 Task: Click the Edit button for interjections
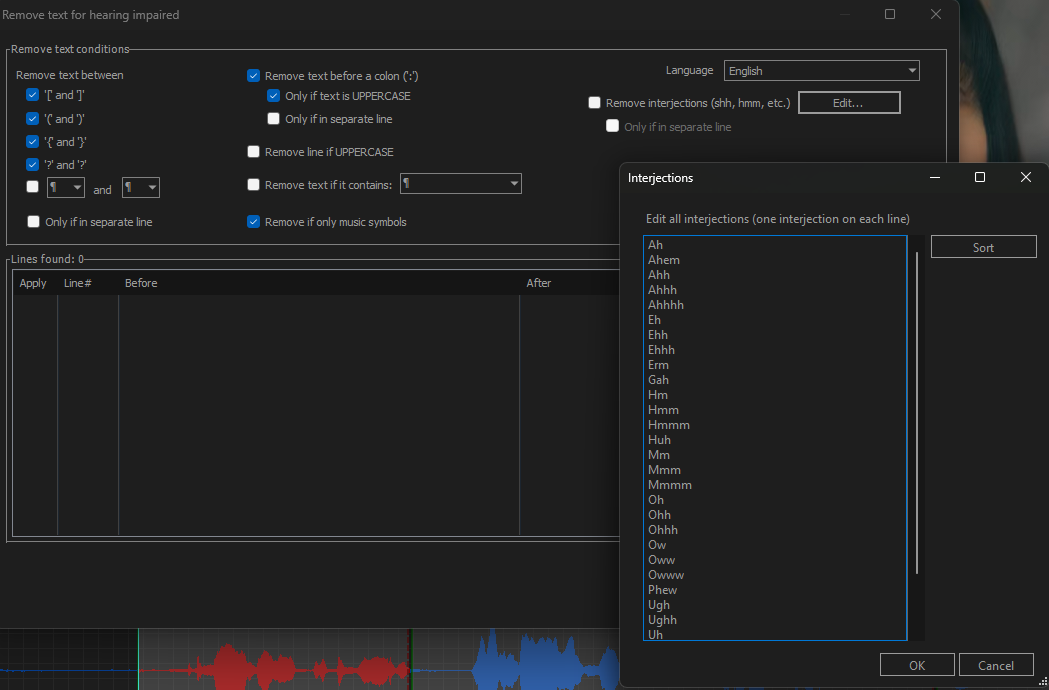(848, 102)
